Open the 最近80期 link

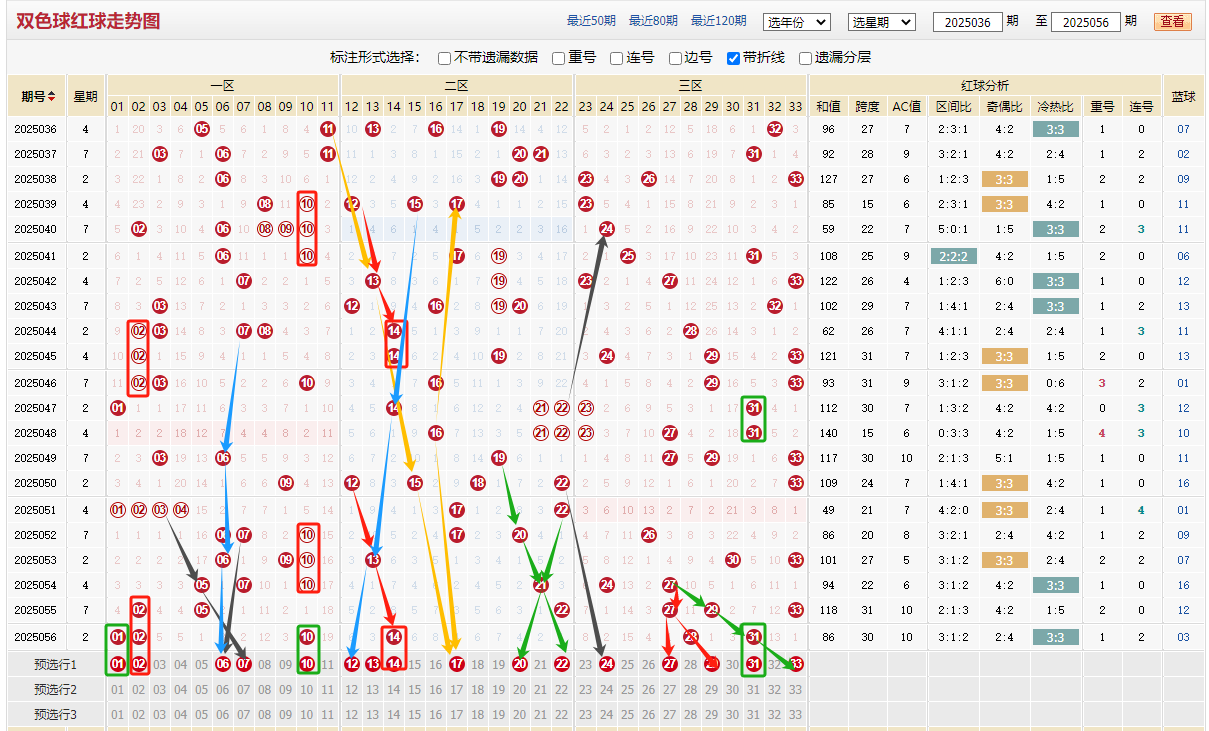click(653, 21)
